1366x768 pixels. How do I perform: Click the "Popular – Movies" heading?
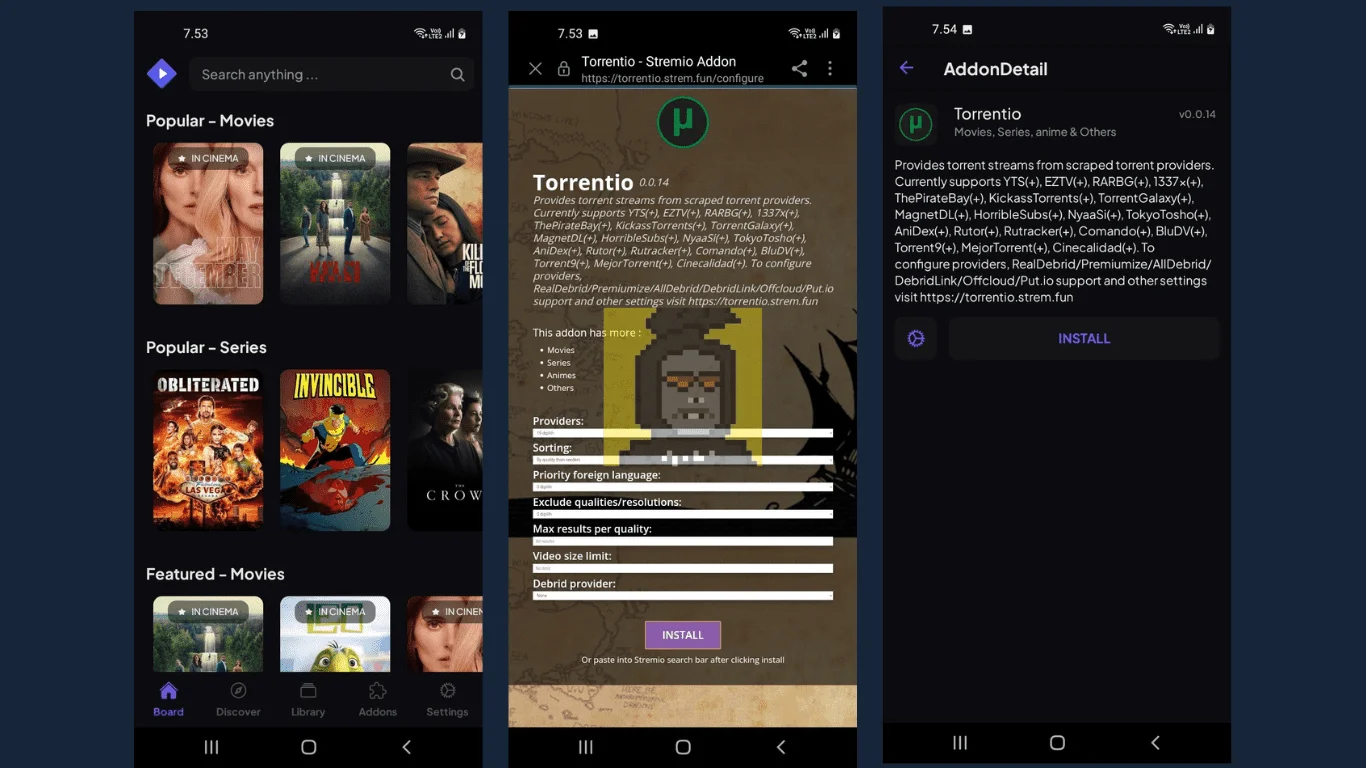(x=210, y=121)
